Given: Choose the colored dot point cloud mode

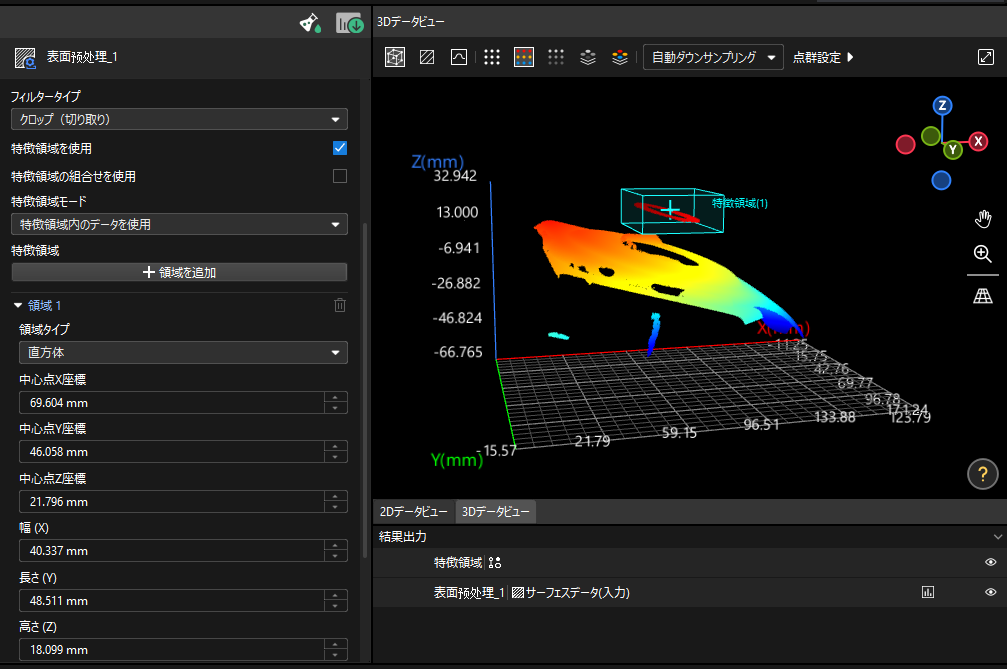Looking at the screenshot, I should tap(524, 57).
